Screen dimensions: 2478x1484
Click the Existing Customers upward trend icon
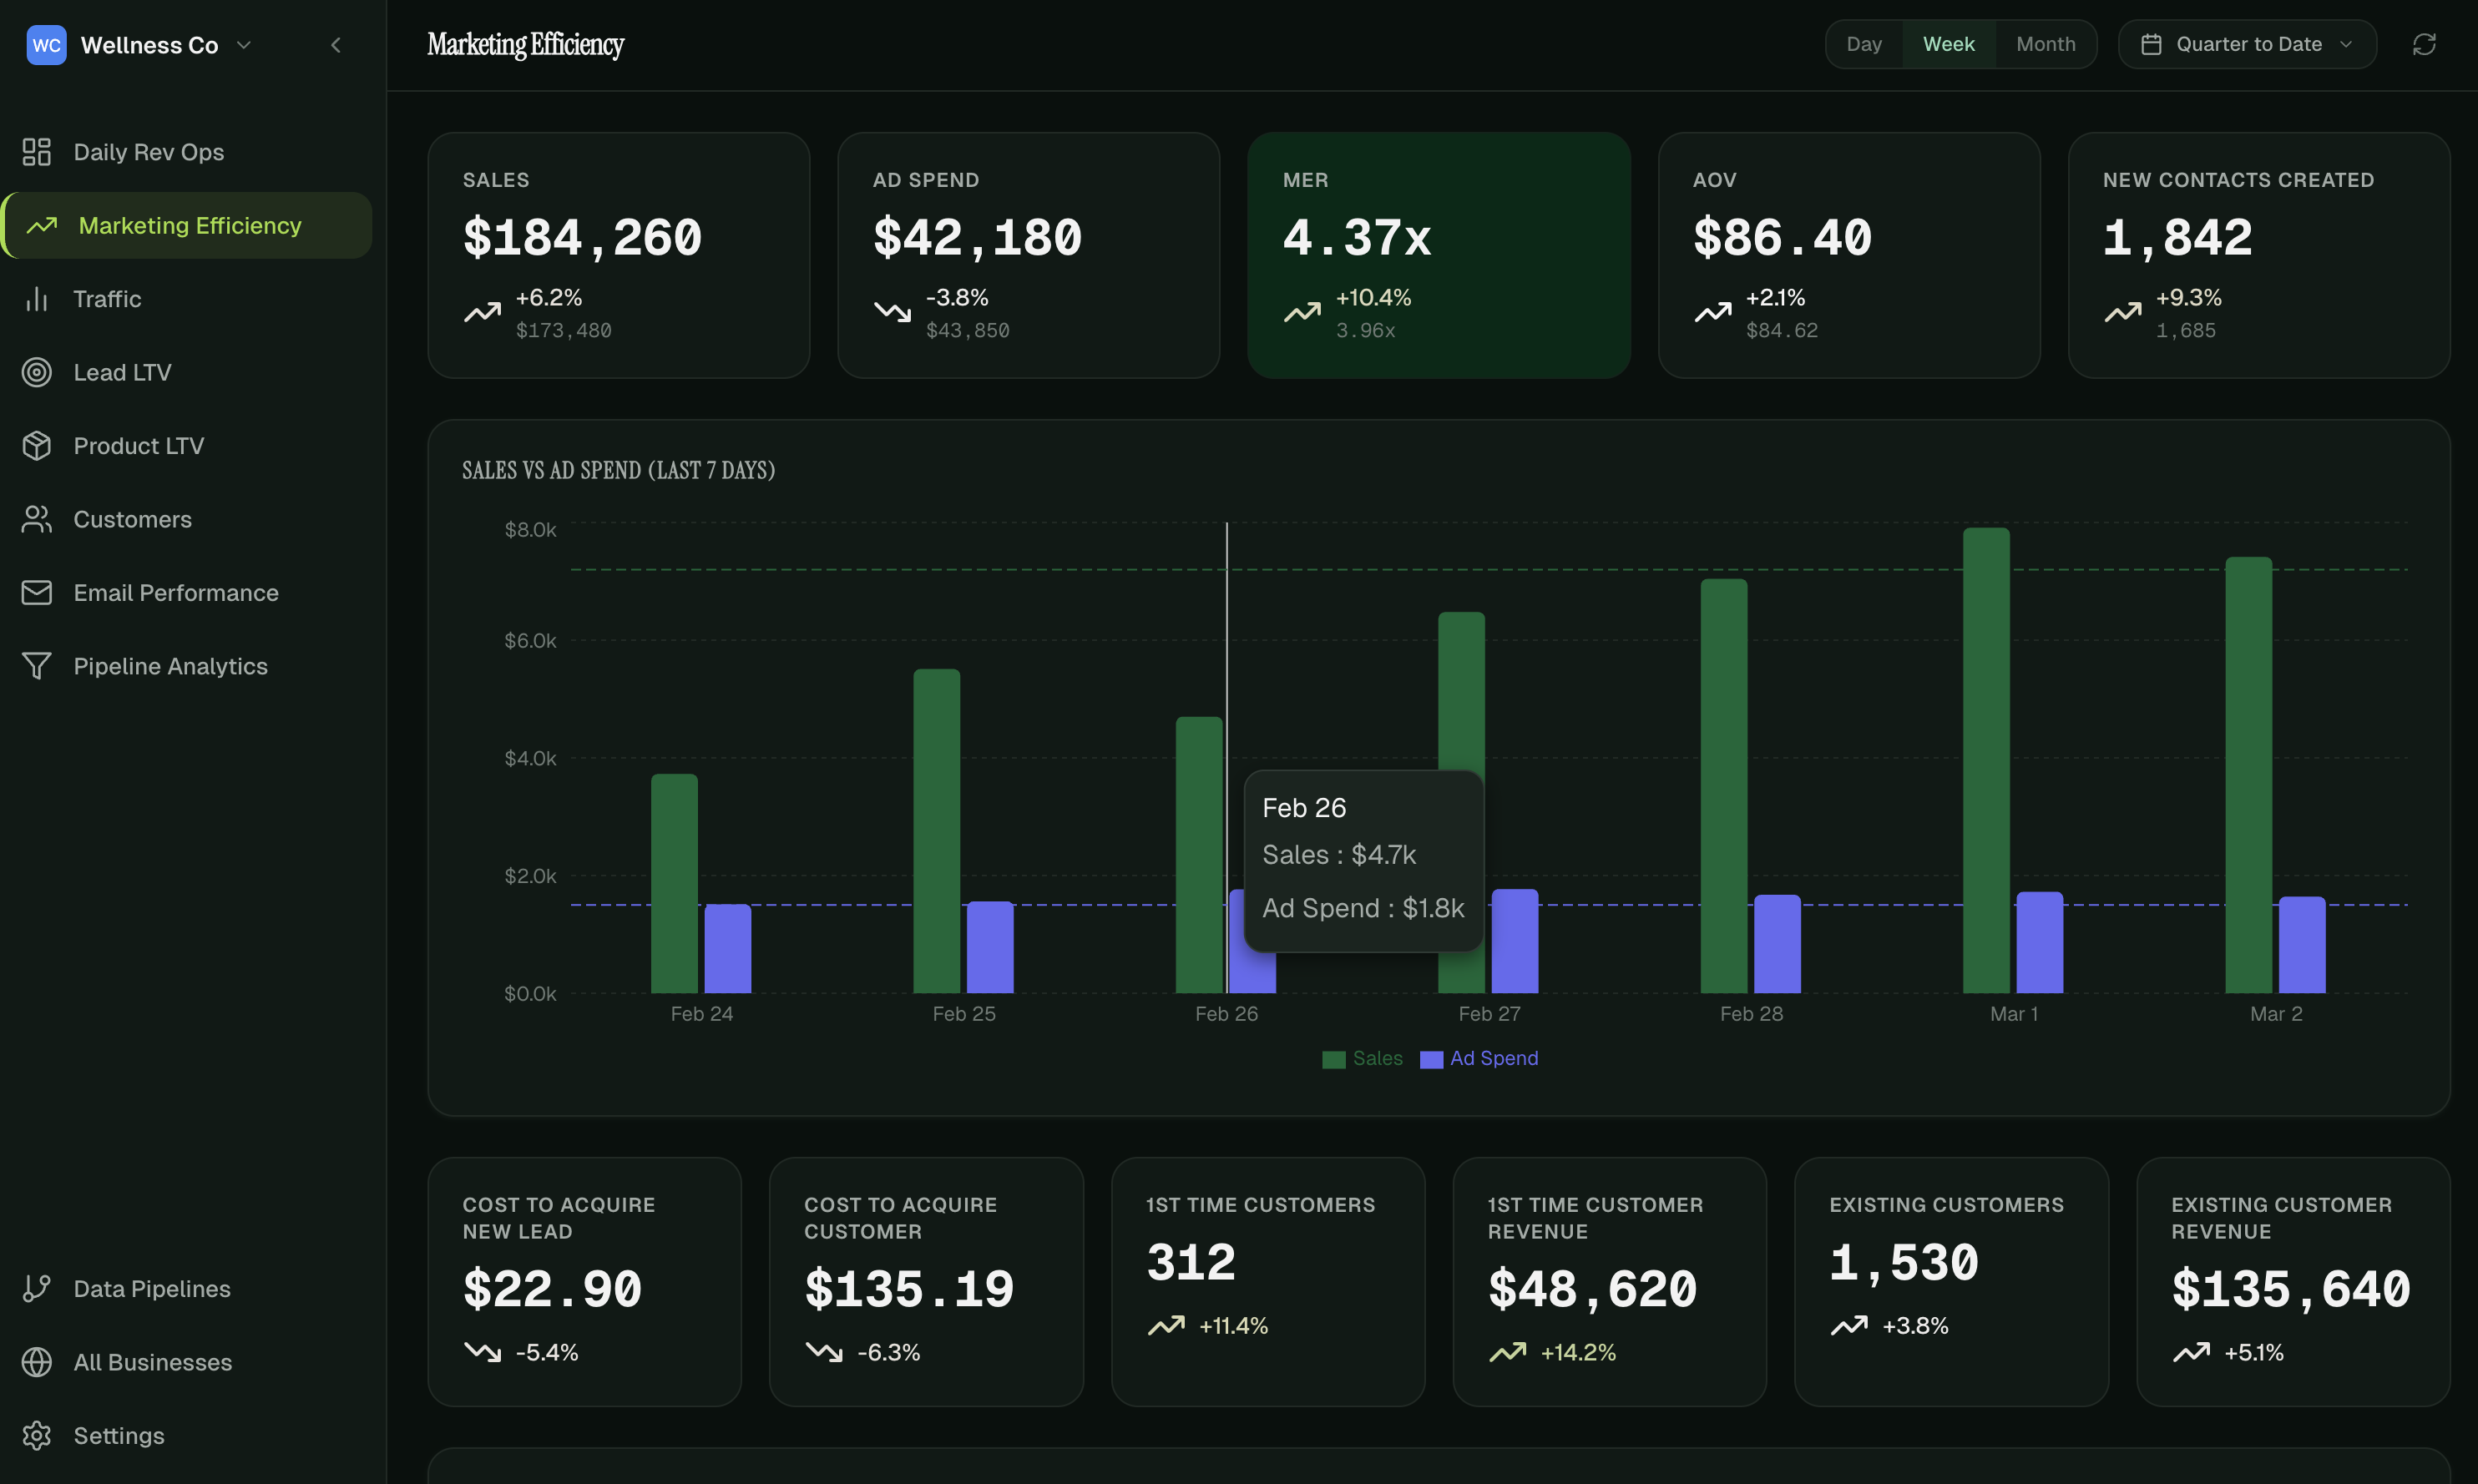[1849, 1326]
